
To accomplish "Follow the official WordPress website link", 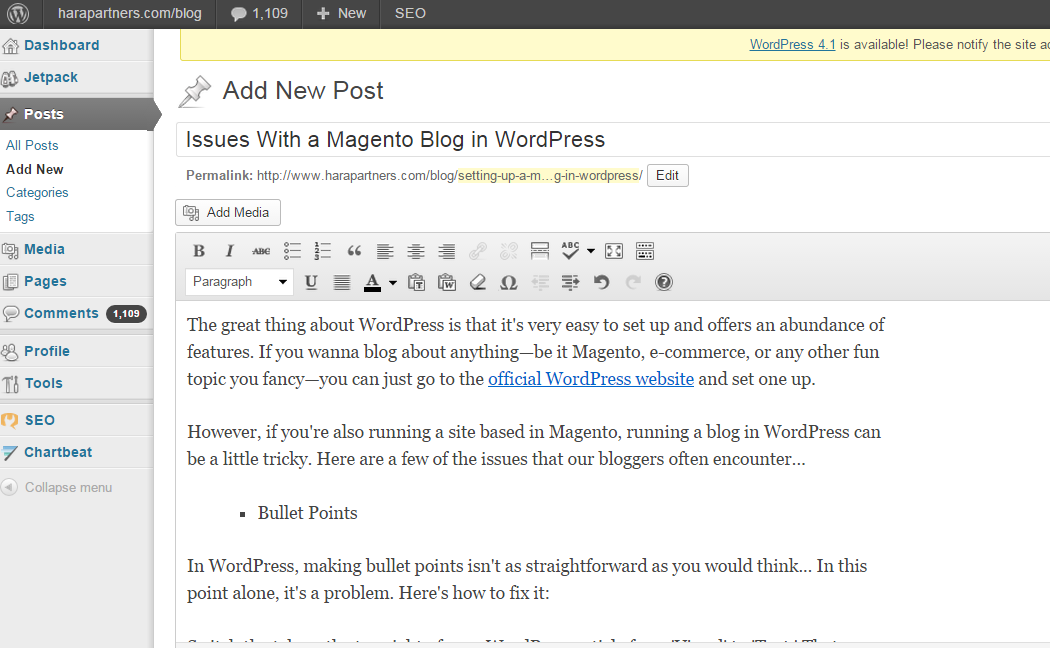I will 591,379.
